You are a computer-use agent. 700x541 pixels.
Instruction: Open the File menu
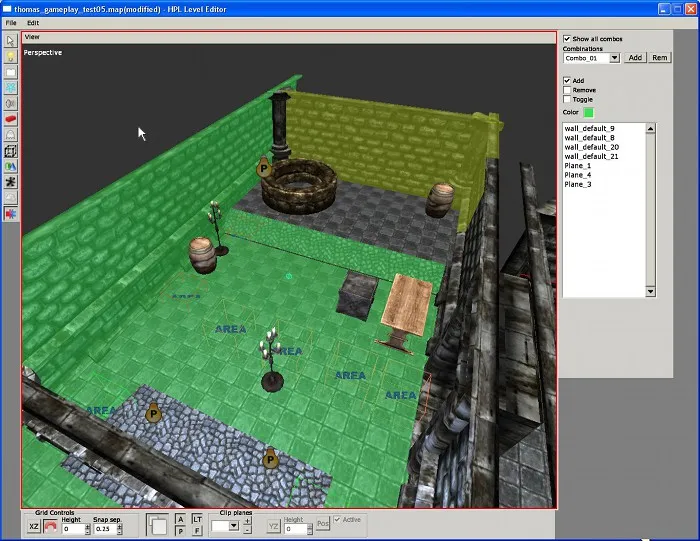pyautogui.click(x=11, y=22)
